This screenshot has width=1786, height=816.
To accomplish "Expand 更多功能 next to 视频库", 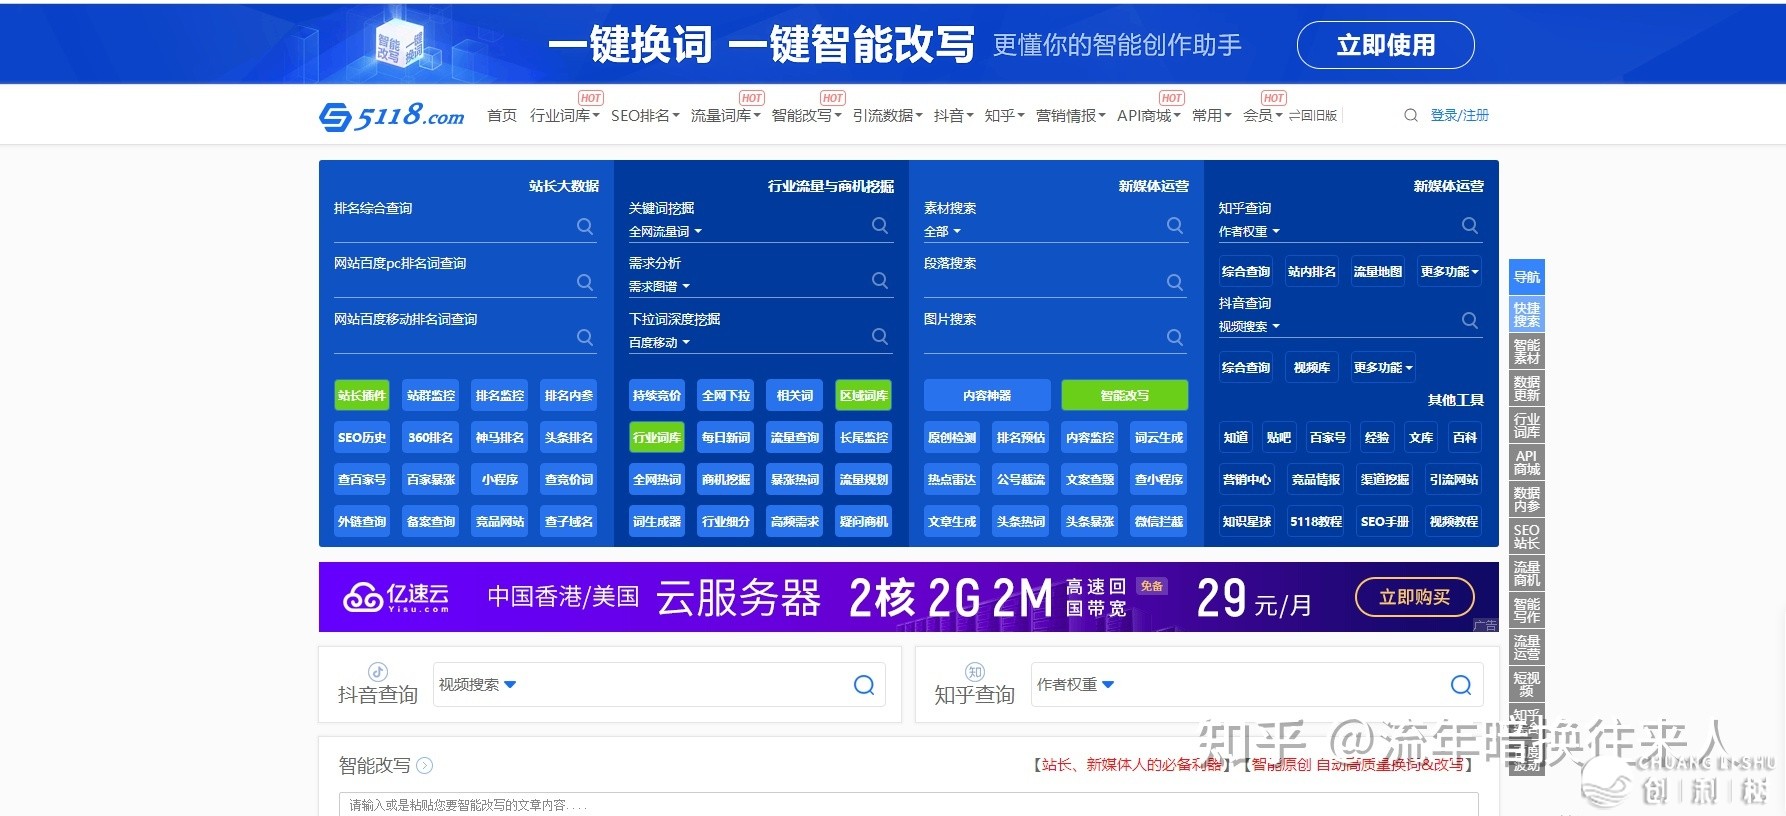I will click(1382, 367).
